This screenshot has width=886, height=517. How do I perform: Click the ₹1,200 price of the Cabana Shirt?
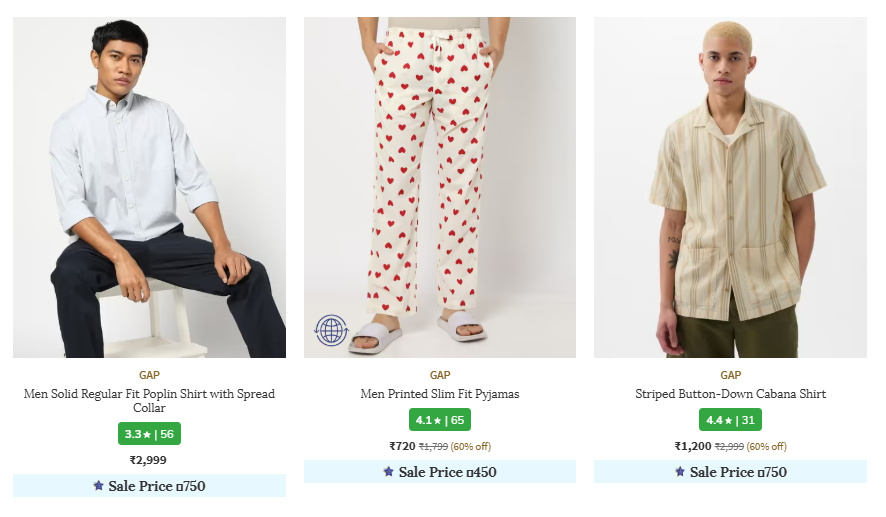coord(693,447)
